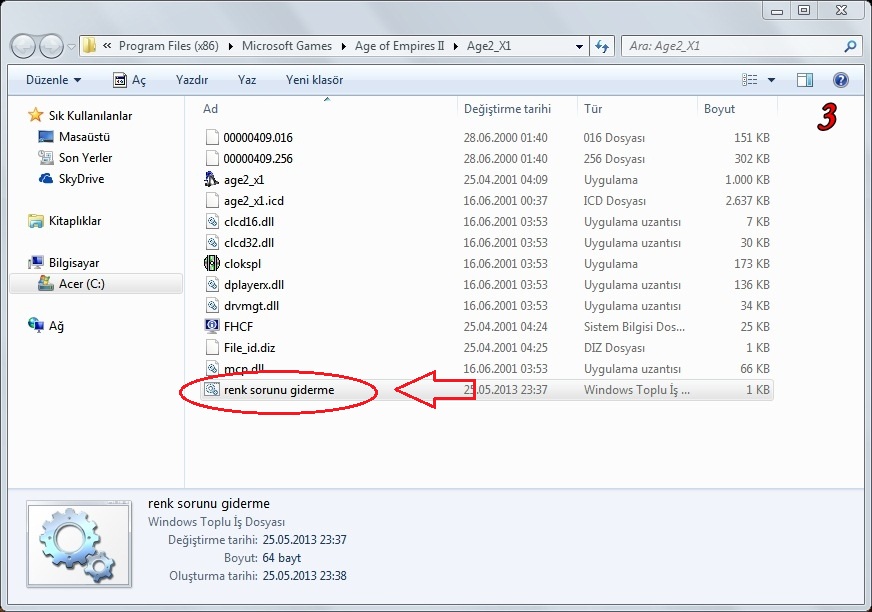
Task: Select Acer (C:) drive in navigation pane
Action: click(x=96, y=284)
